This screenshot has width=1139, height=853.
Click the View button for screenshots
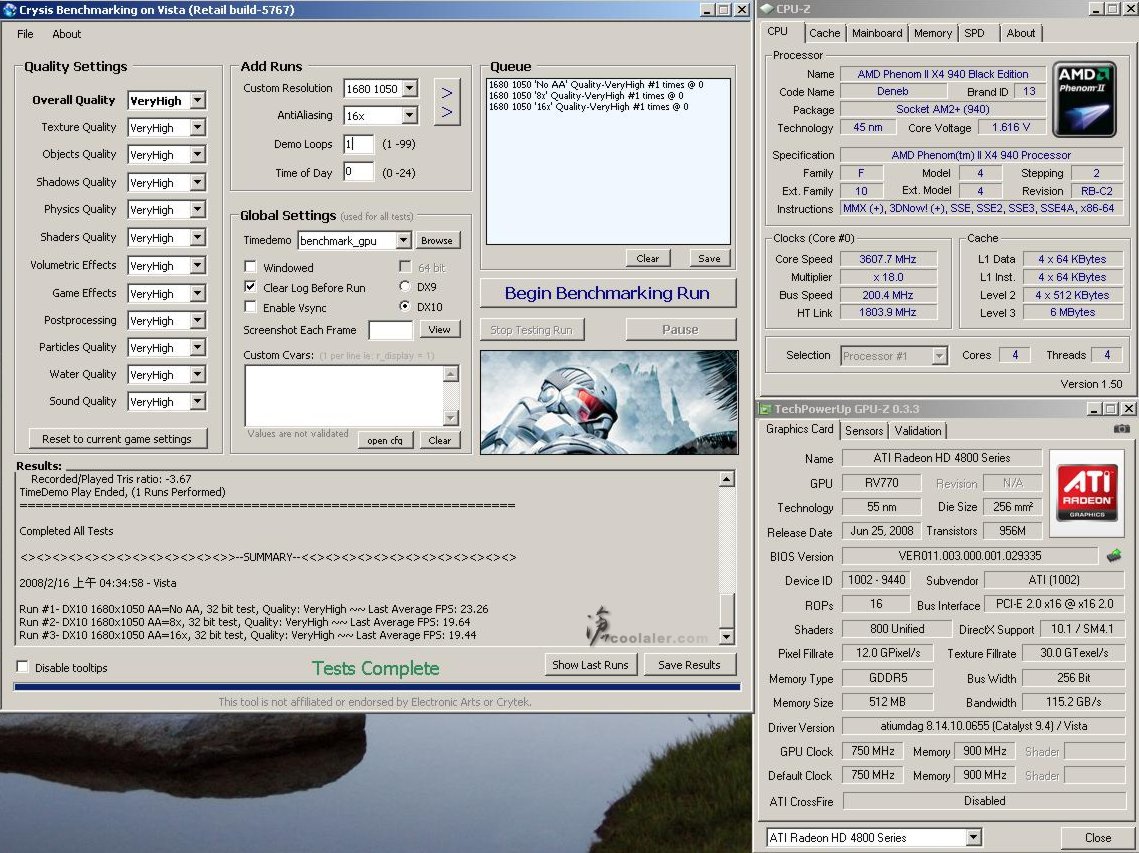tap(439, 329)
